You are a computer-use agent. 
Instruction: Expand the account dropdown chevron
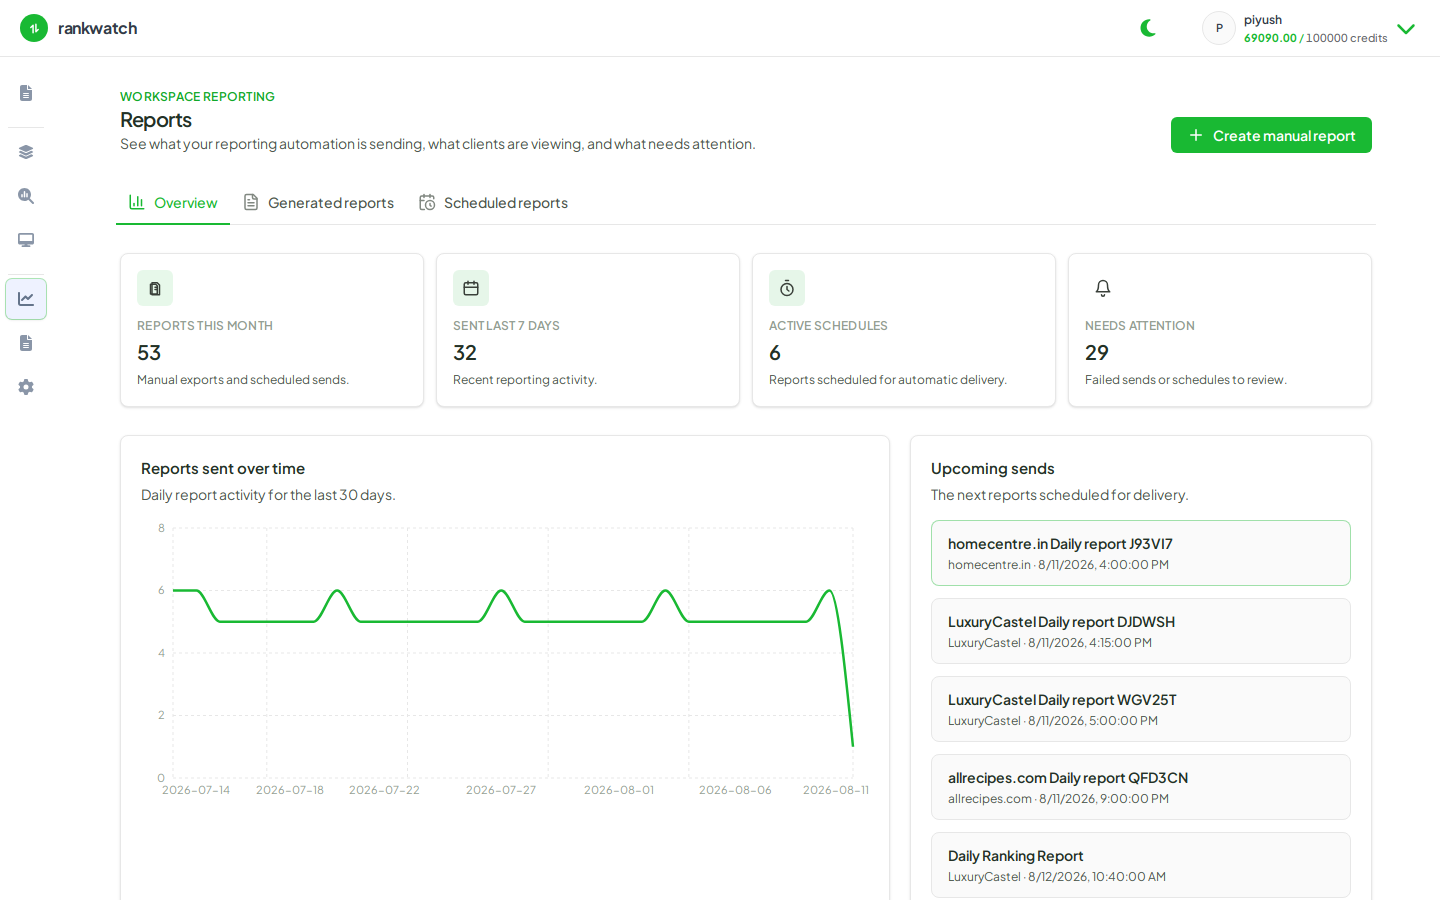(1406, 29)
